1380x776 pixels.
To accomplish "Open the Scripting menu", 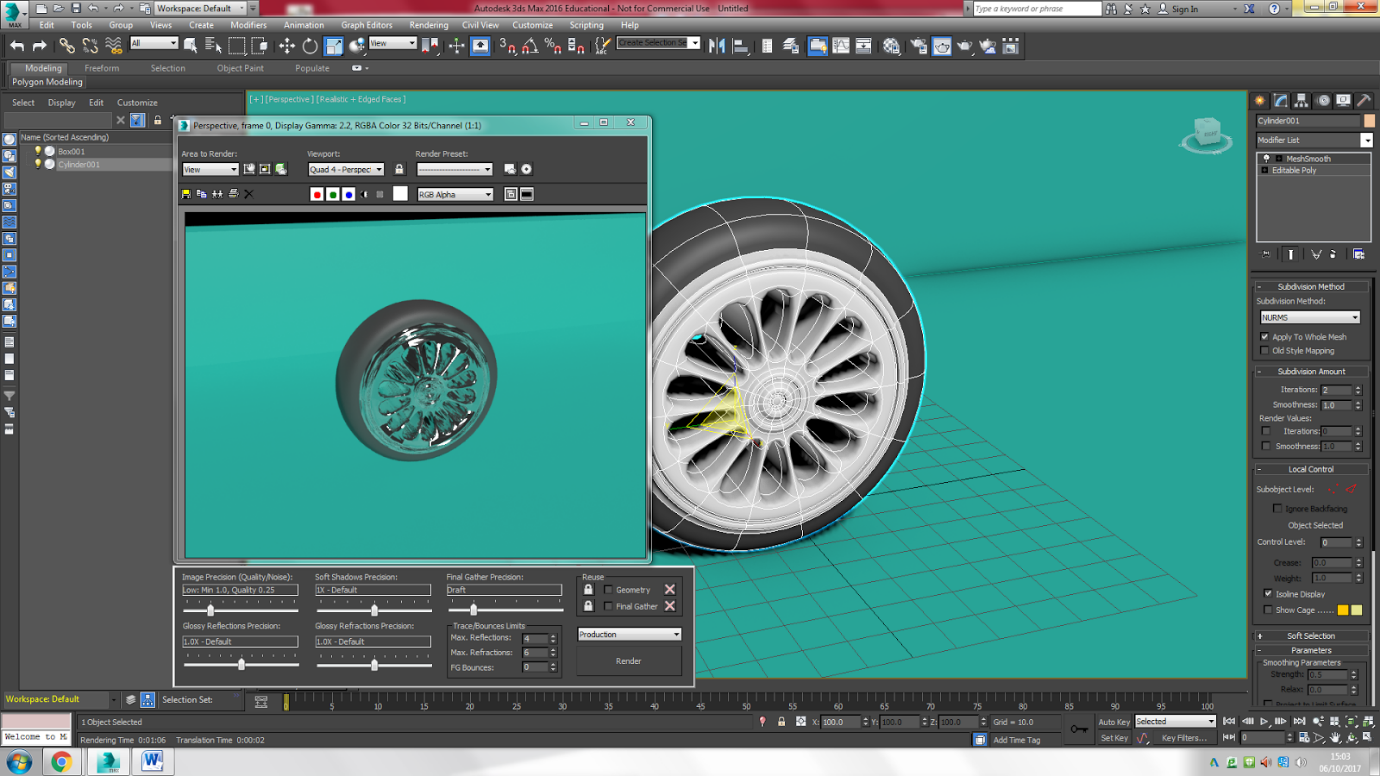I will point(586,25).
